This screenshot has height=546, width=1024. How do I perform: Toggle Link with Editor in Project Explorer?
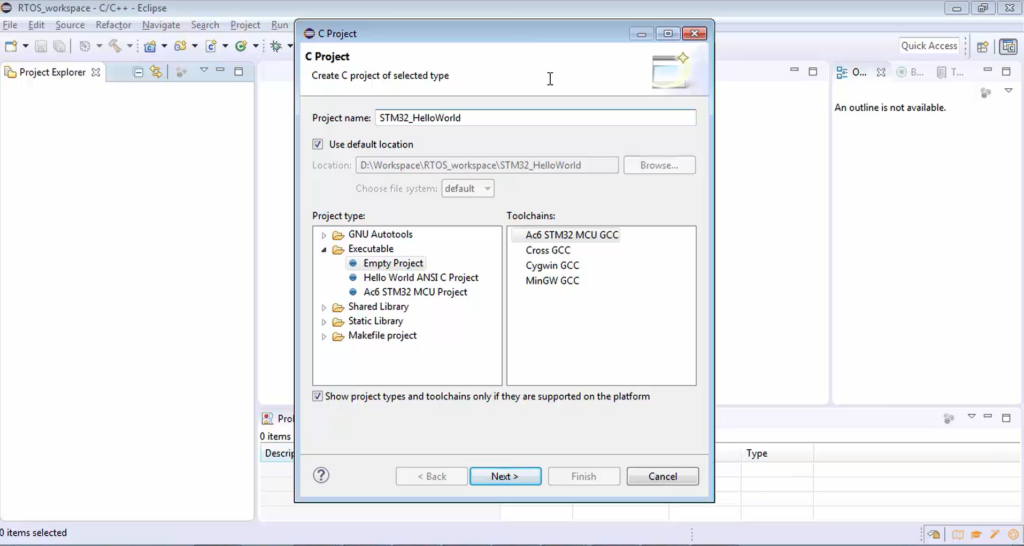(x=155, y=72)
